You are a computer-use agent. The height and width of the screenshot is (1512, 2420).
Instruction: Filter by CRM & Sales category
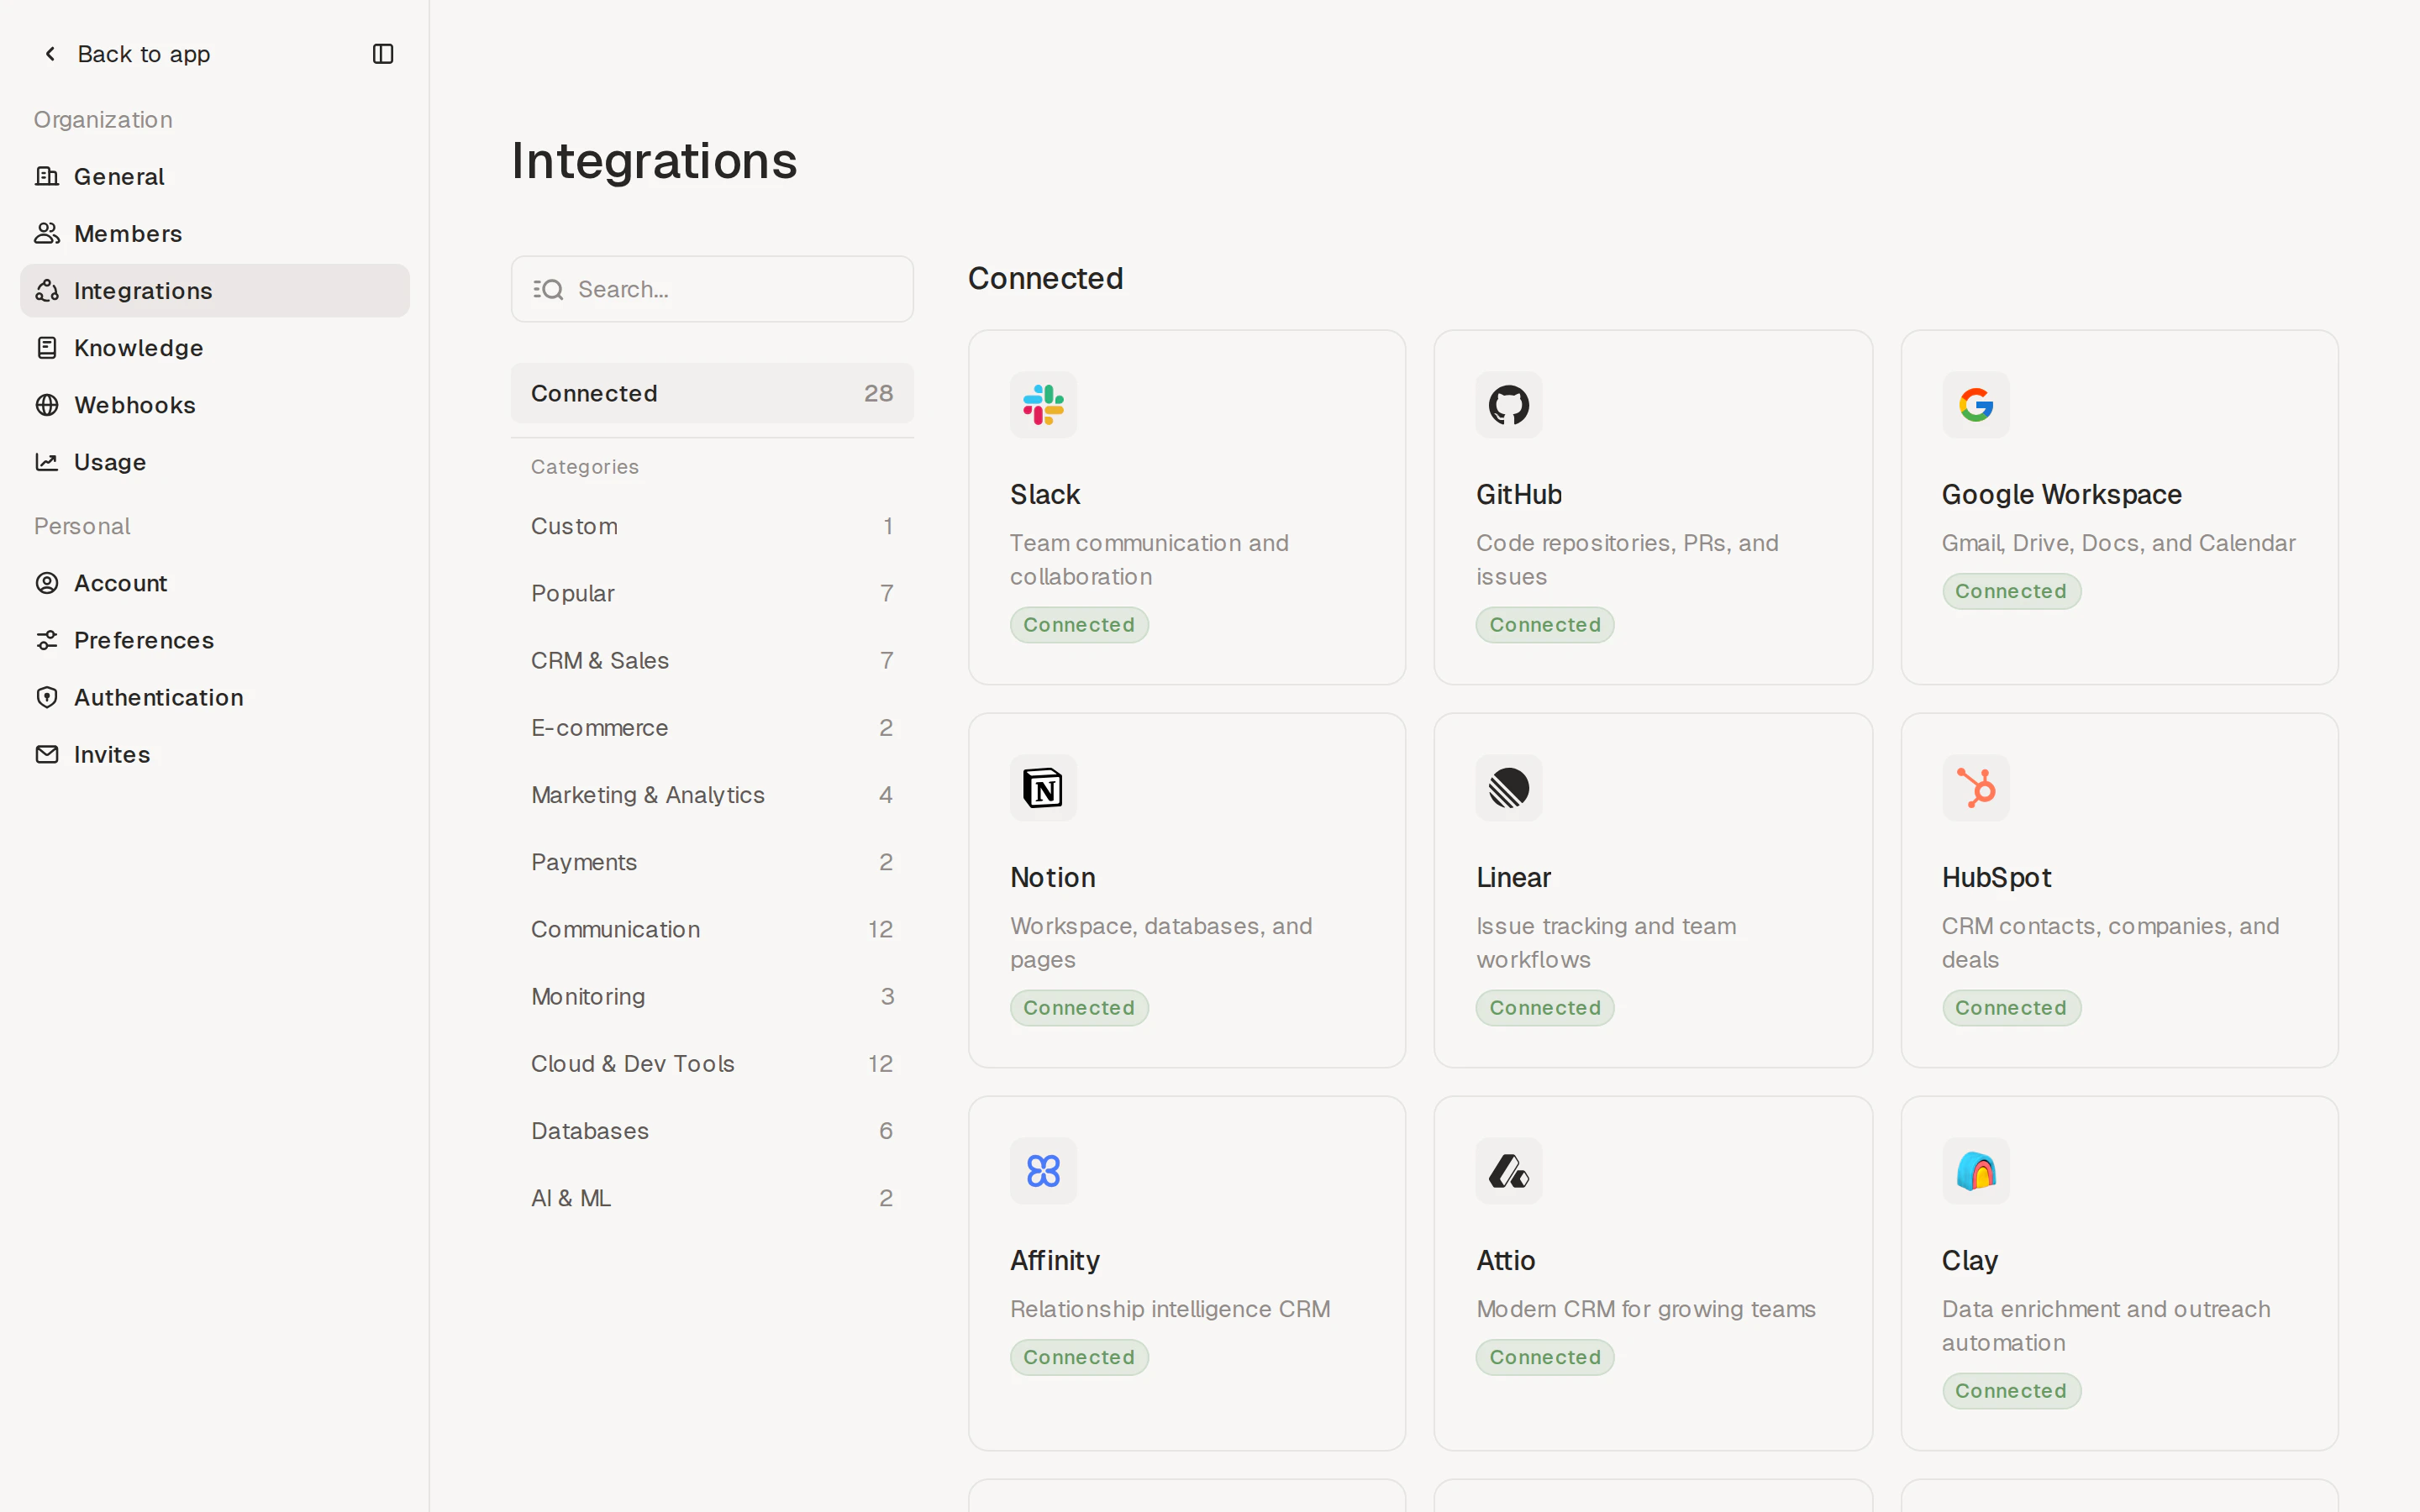click(712, 660)
